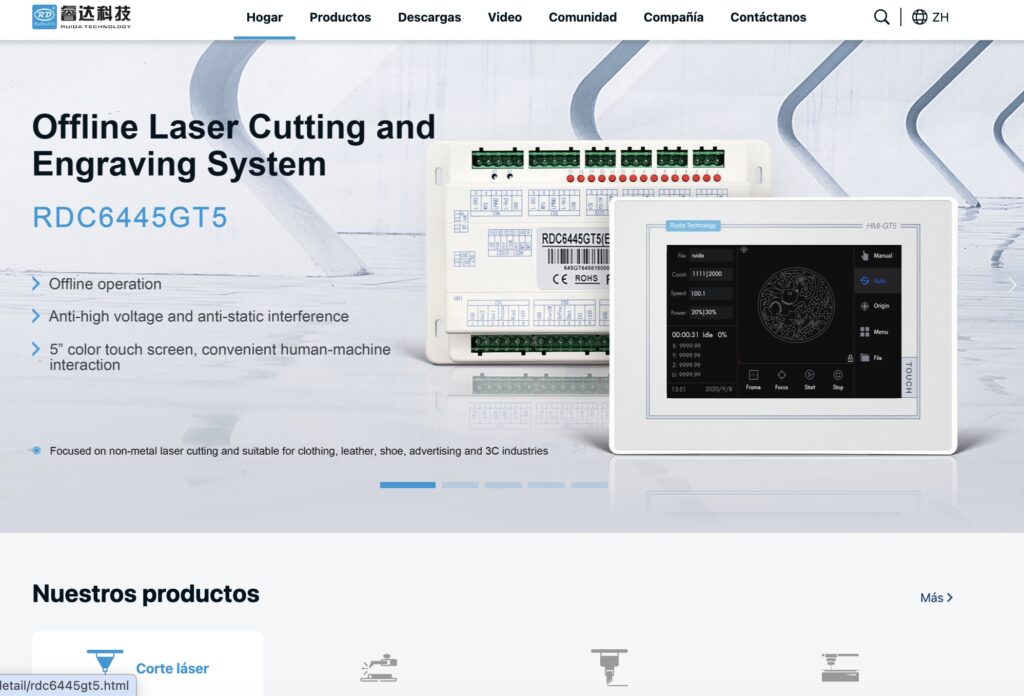Select the second product category icon
This screenshot has height=696, width=1024.
(x=379, y=667)
